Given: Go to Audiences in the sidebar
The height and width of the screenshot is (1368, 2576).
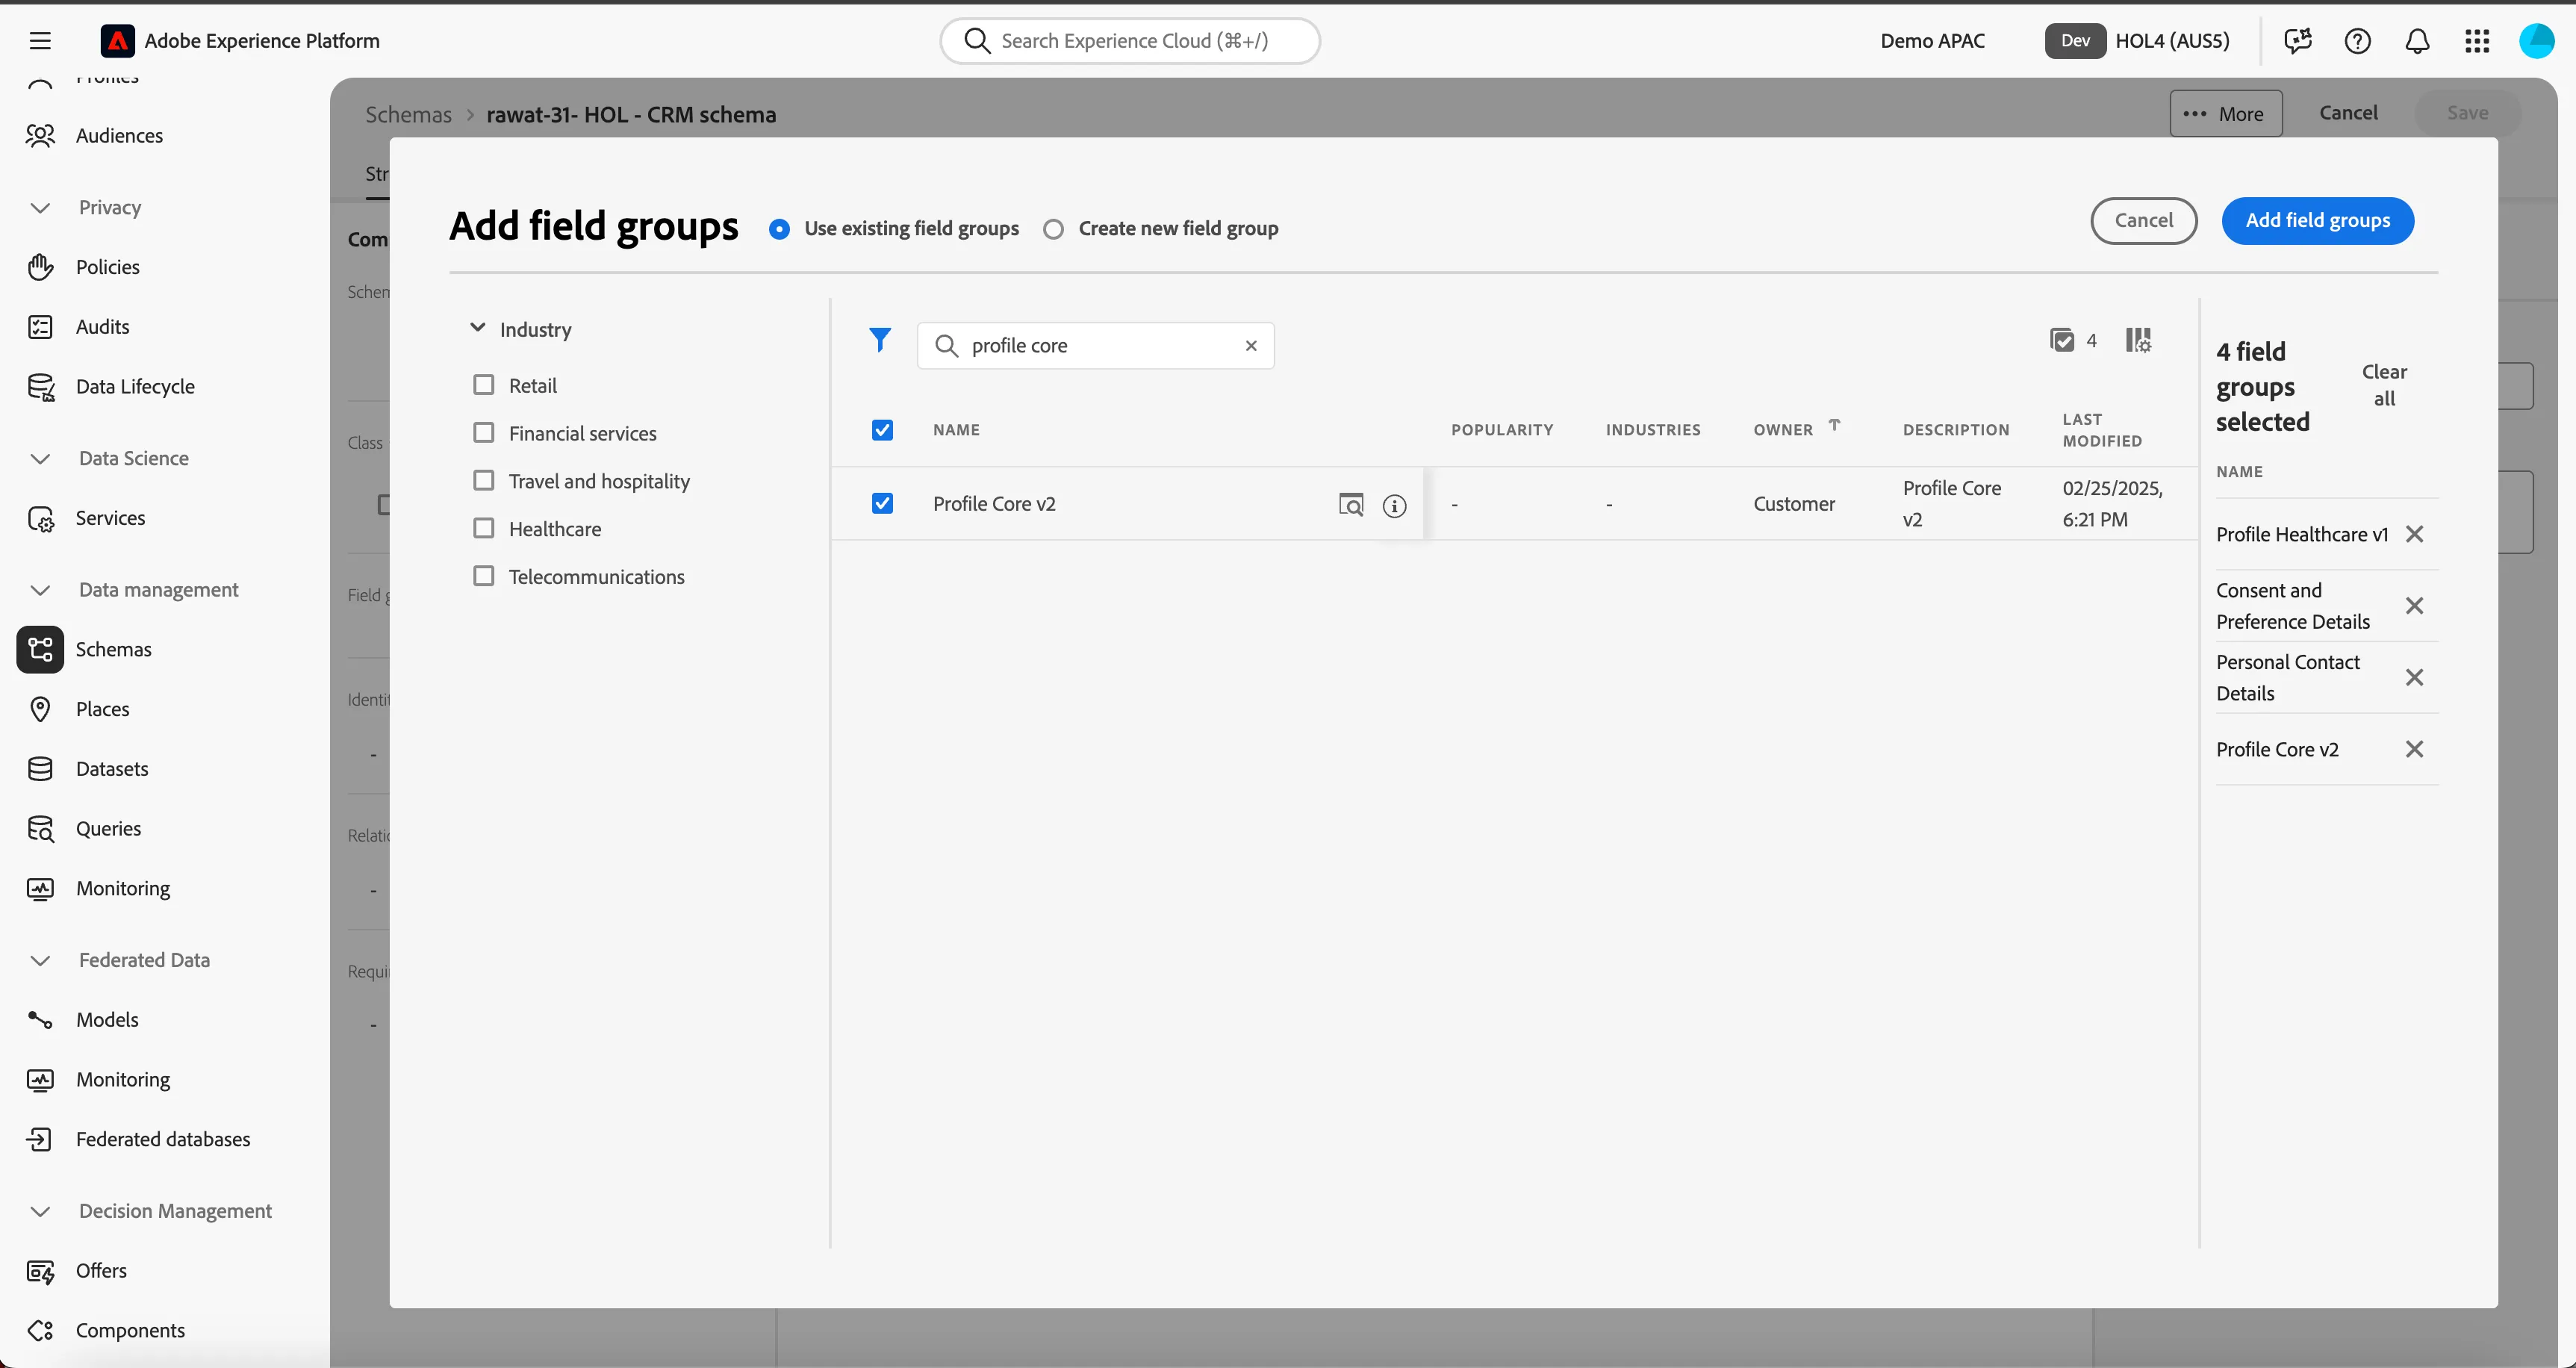Looking at the screenshot, I should pyautogui.click(x=119, y=135).
